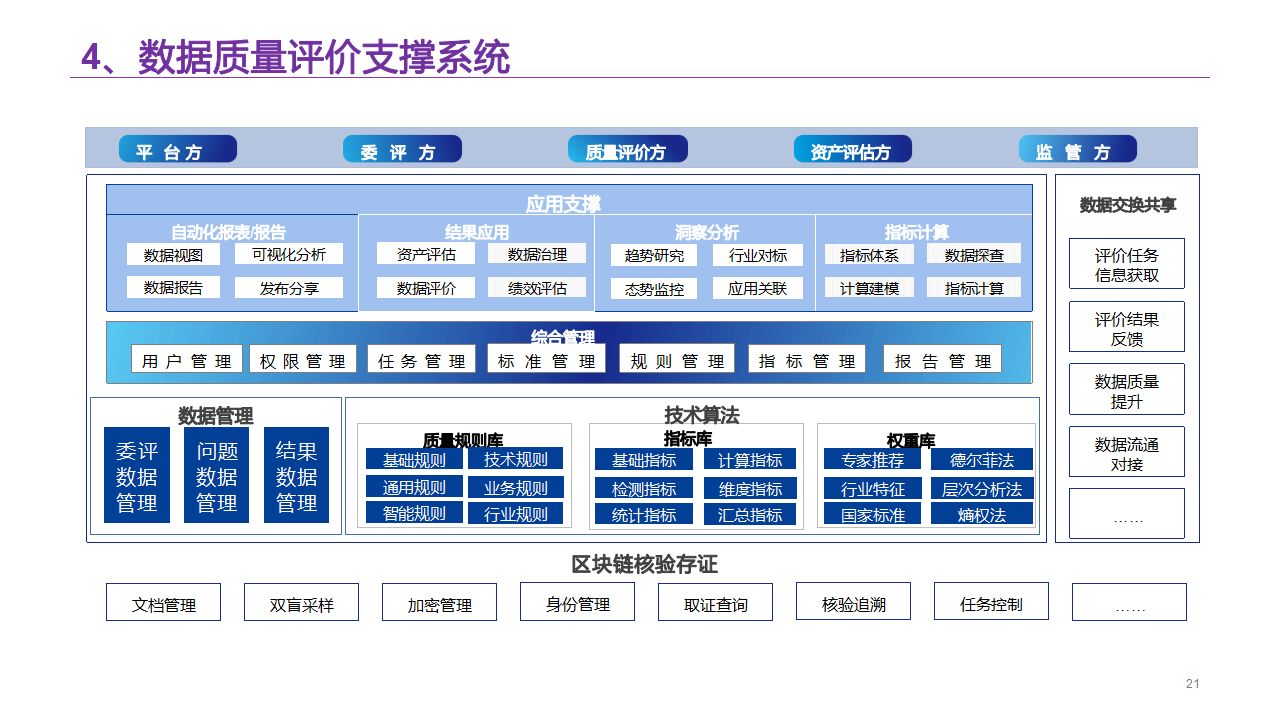Select the 质量评价方 pill
1280x720 pixels.
pos(629,149)
